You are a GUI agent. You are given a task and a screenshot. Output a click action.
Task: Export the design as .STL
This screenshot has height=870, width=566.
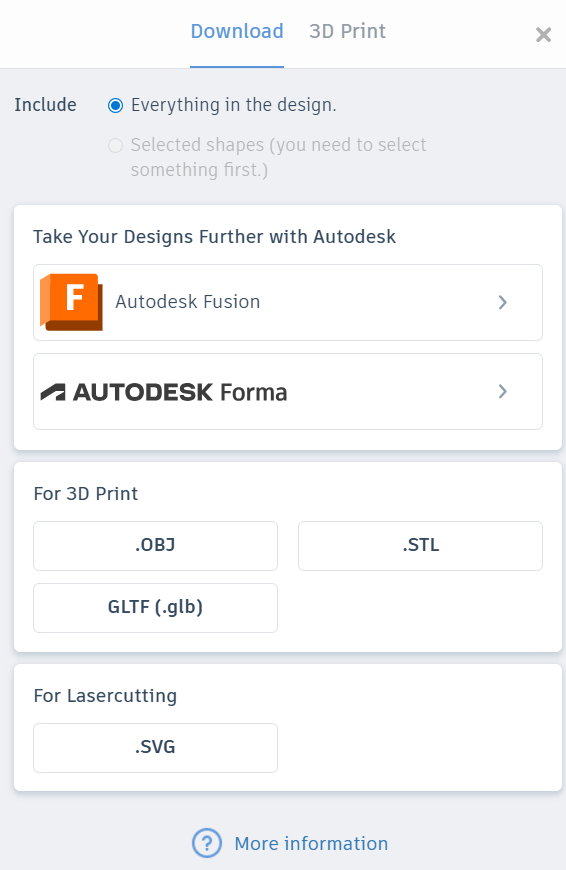(420, 545)
